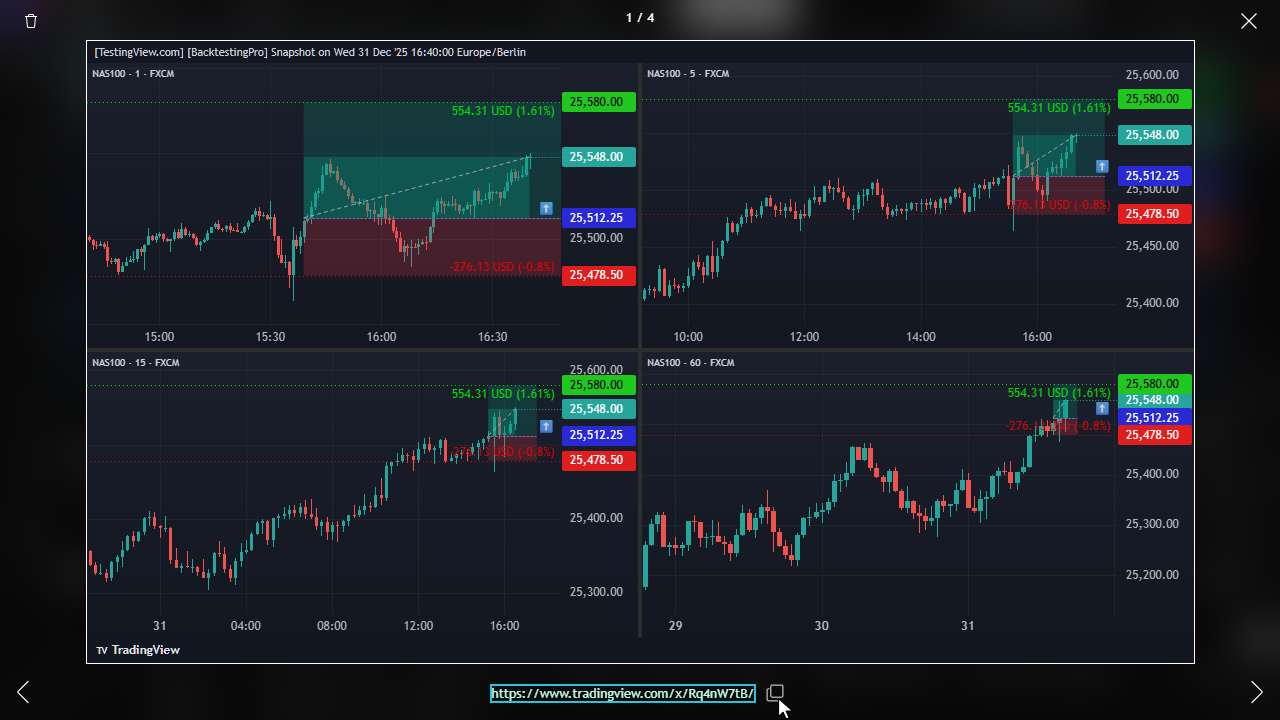Click the blue up-arrow in the 5-minute chart
1280x720 pixels.
(1102, 166)
